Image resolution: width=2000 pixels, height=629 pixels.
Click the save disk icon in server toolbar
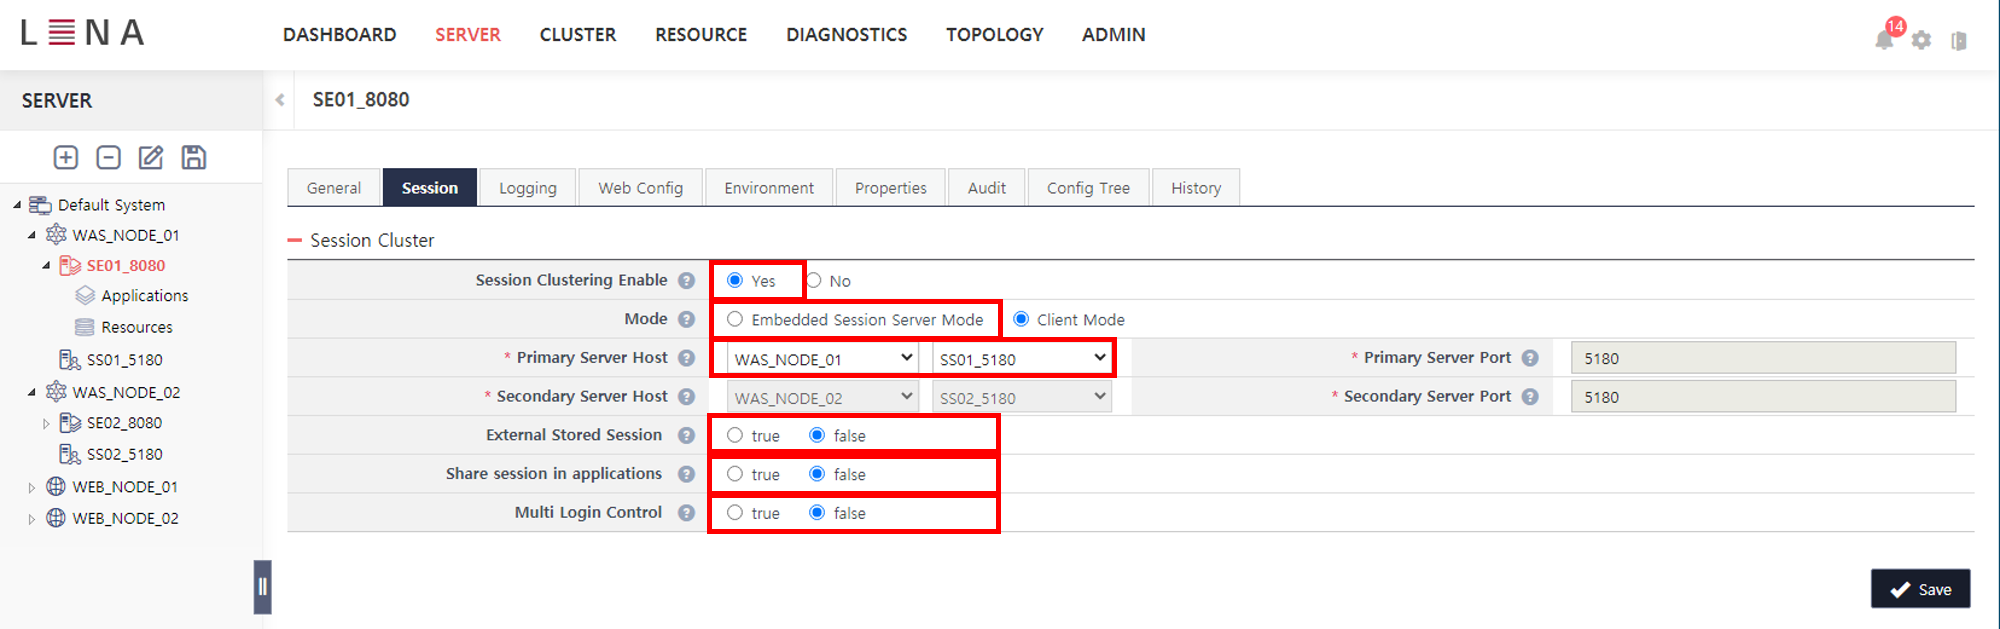[x=194, y=157]
